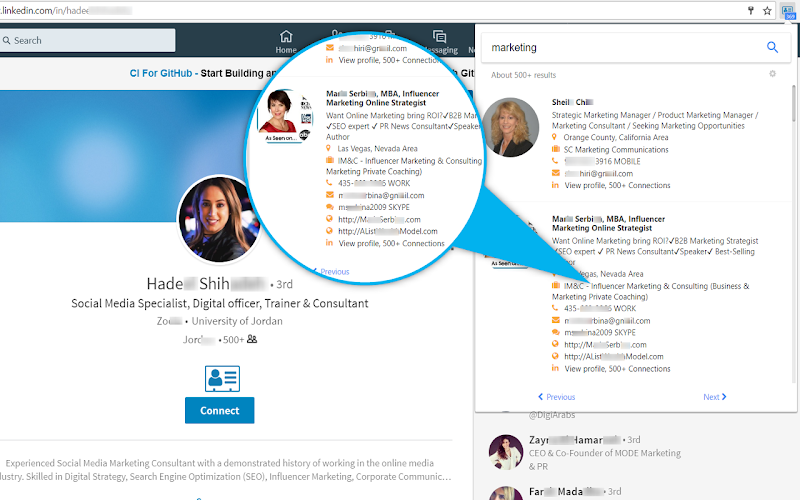The height and width of the screenshot is (500, 800).
Task: Click the key icon in address bar
Action: [751, 11]
